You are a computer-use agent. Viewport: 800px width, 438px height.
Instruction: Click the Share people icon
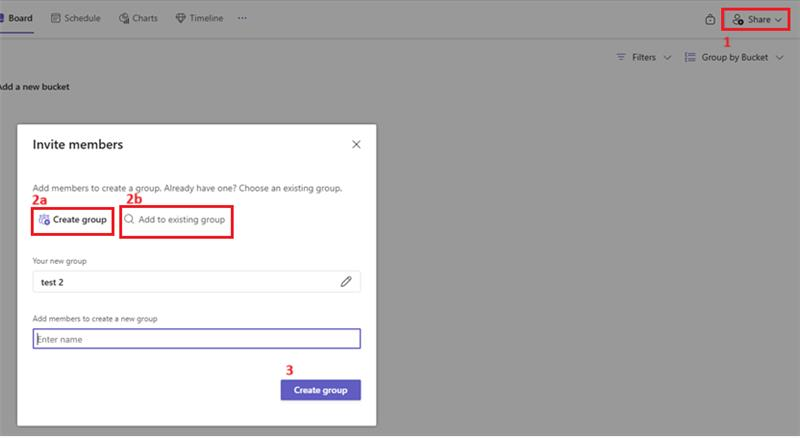click(x=738, y=20)
